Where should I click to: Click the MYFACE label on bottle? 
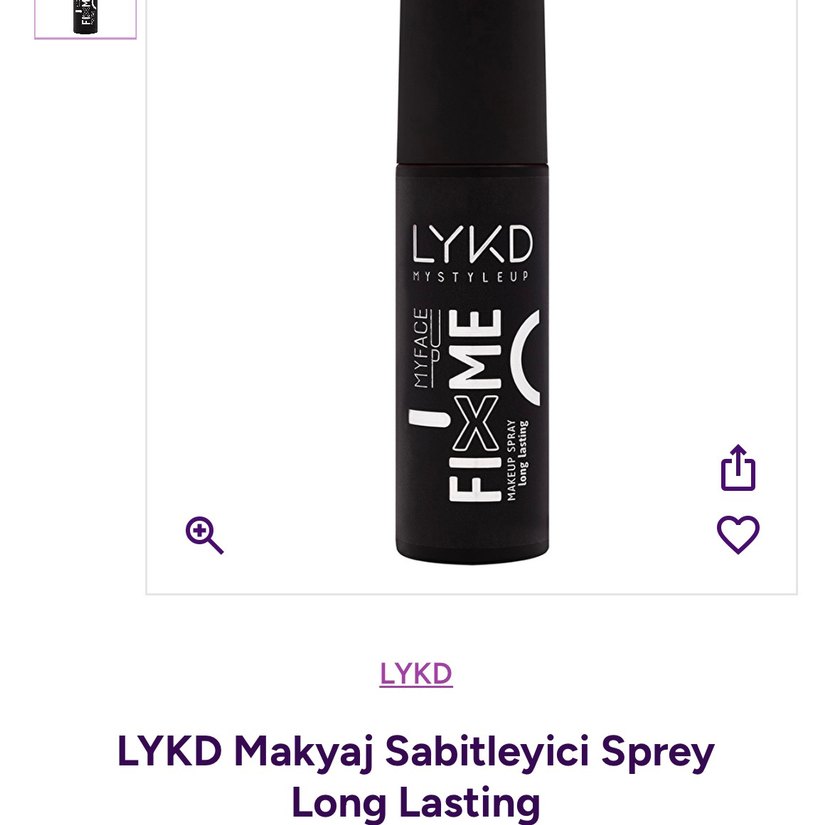(421, 348)
